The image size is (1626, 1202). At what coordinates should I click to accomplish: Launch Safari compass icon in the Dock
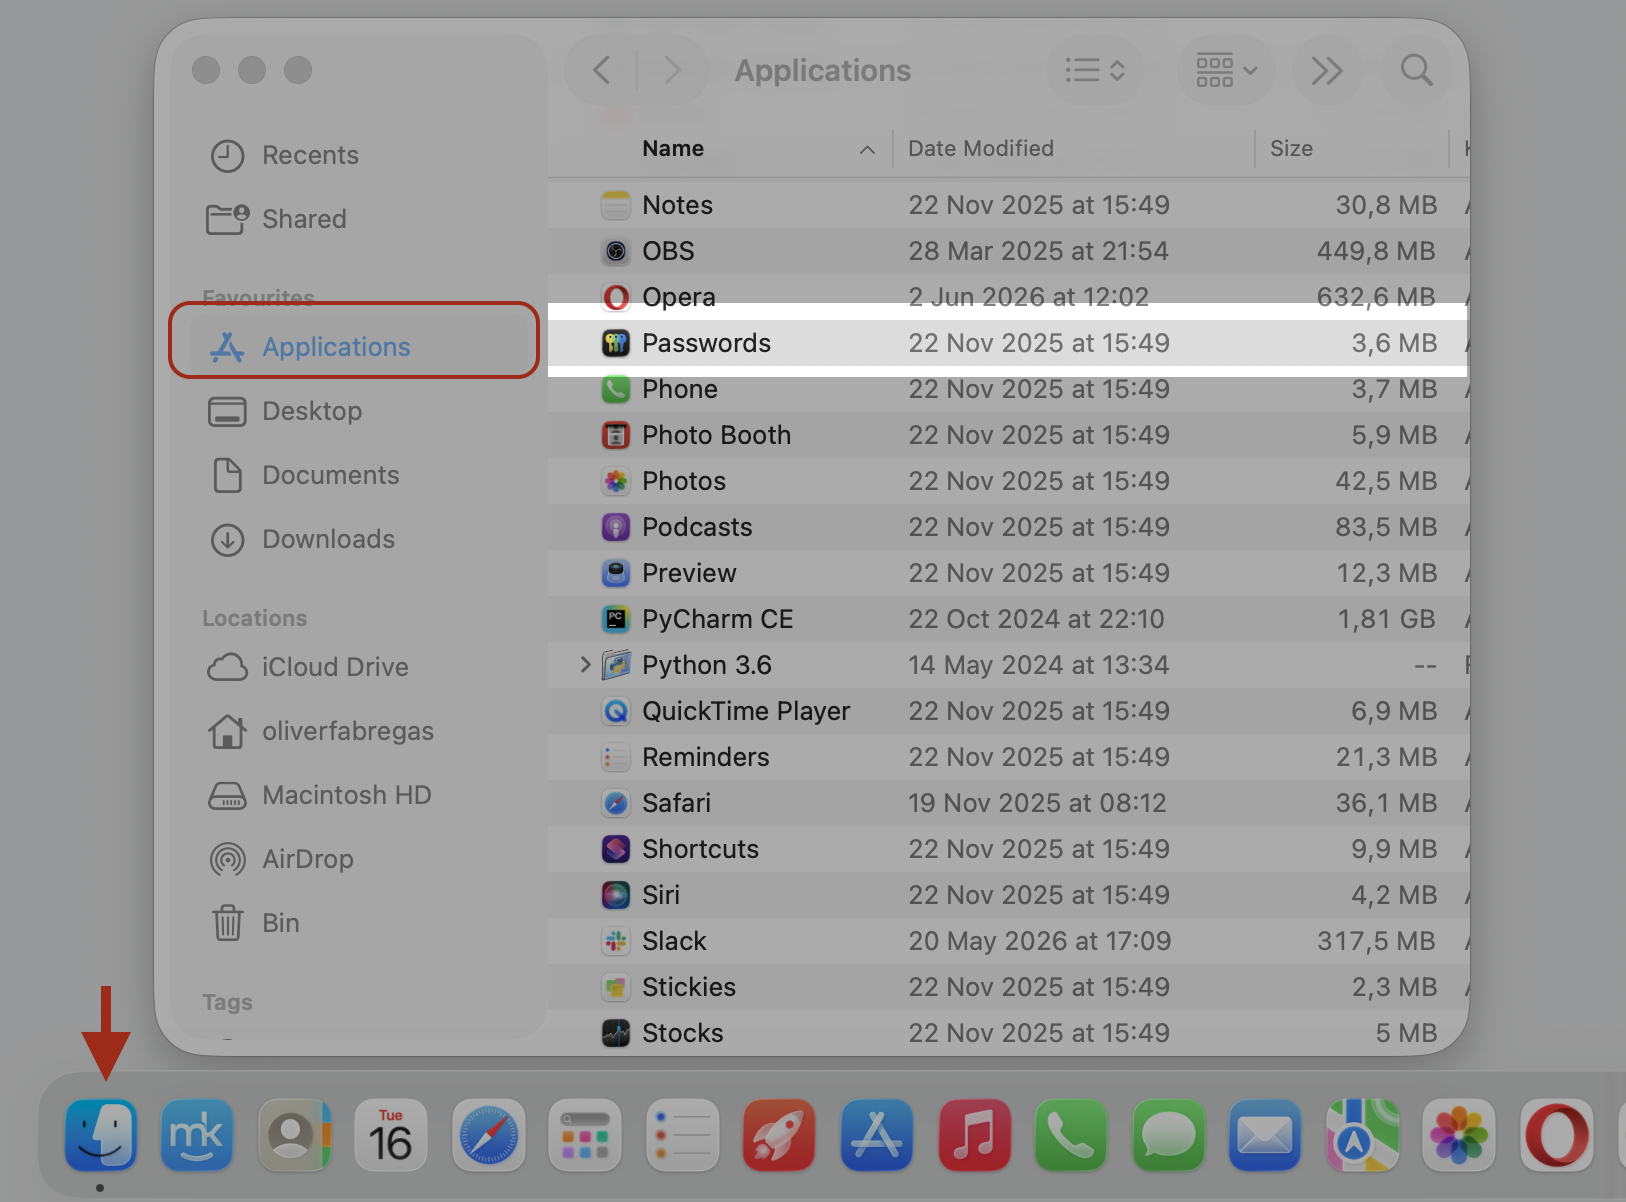point(488,1135)
